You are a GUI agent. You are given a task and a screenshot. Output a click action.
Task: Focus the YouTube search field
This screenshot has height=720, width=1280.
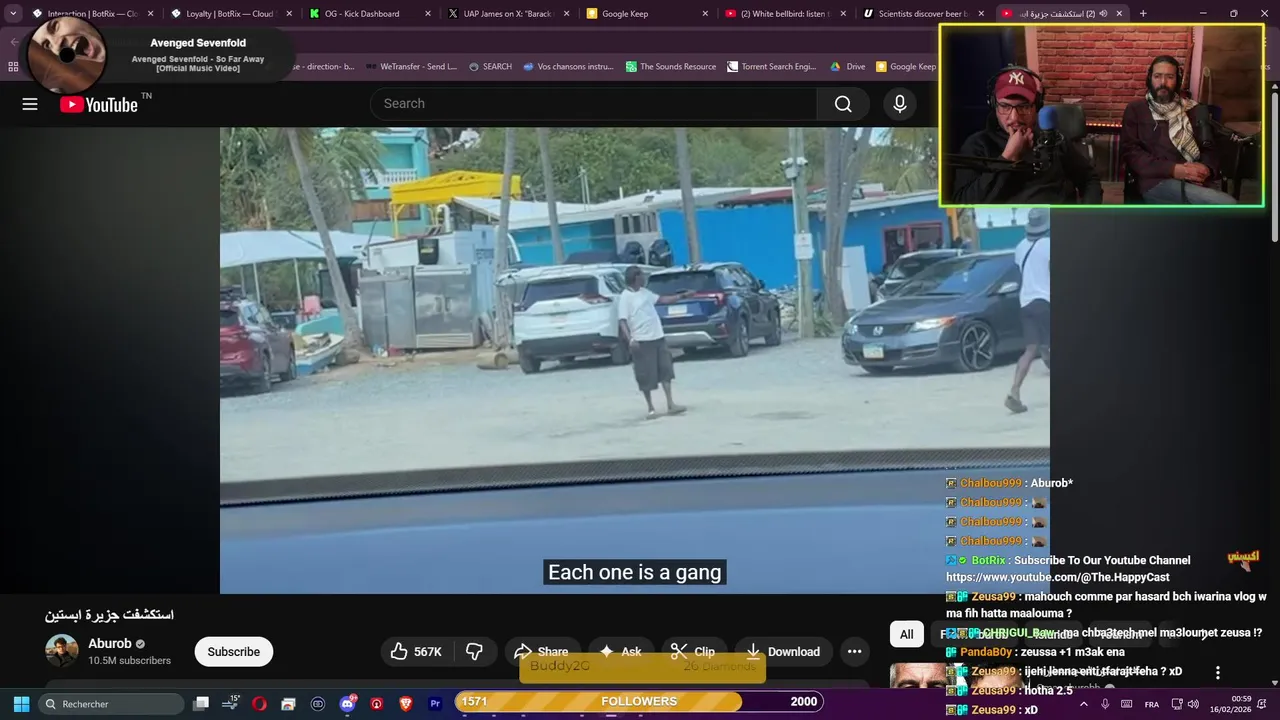coord(594,104)
